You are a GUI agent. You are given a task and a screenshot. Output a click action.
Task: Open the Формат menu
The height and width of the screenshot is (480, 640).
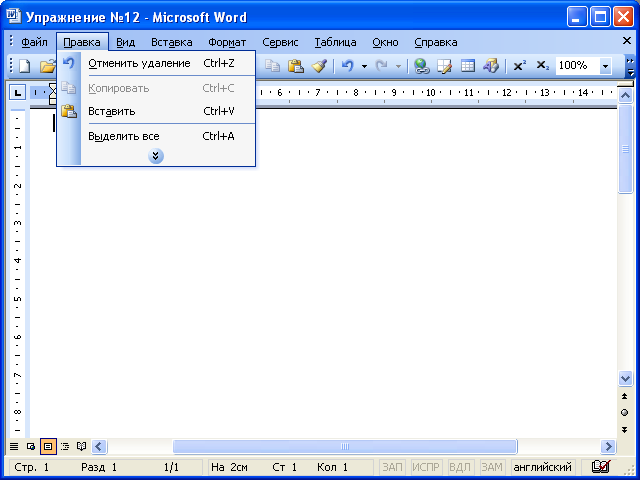(227, 42)
